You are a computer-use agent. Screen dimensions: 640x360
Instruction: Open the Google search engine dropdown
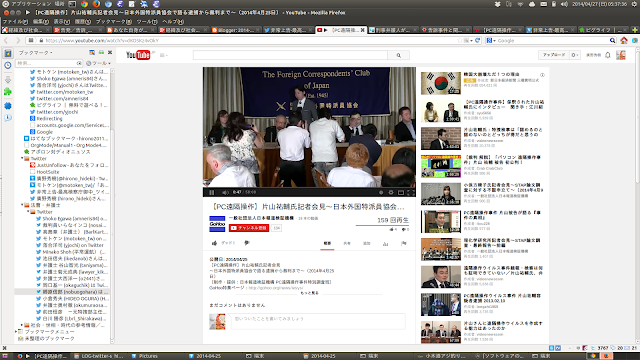(x=491, y=40)
